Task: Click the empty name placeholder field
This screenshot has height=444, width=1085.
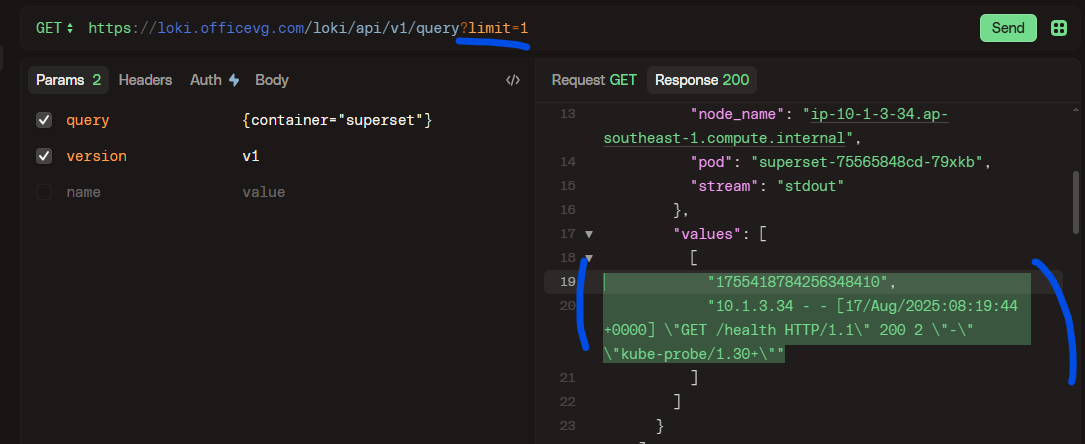Action: click(x=83, y=192)
